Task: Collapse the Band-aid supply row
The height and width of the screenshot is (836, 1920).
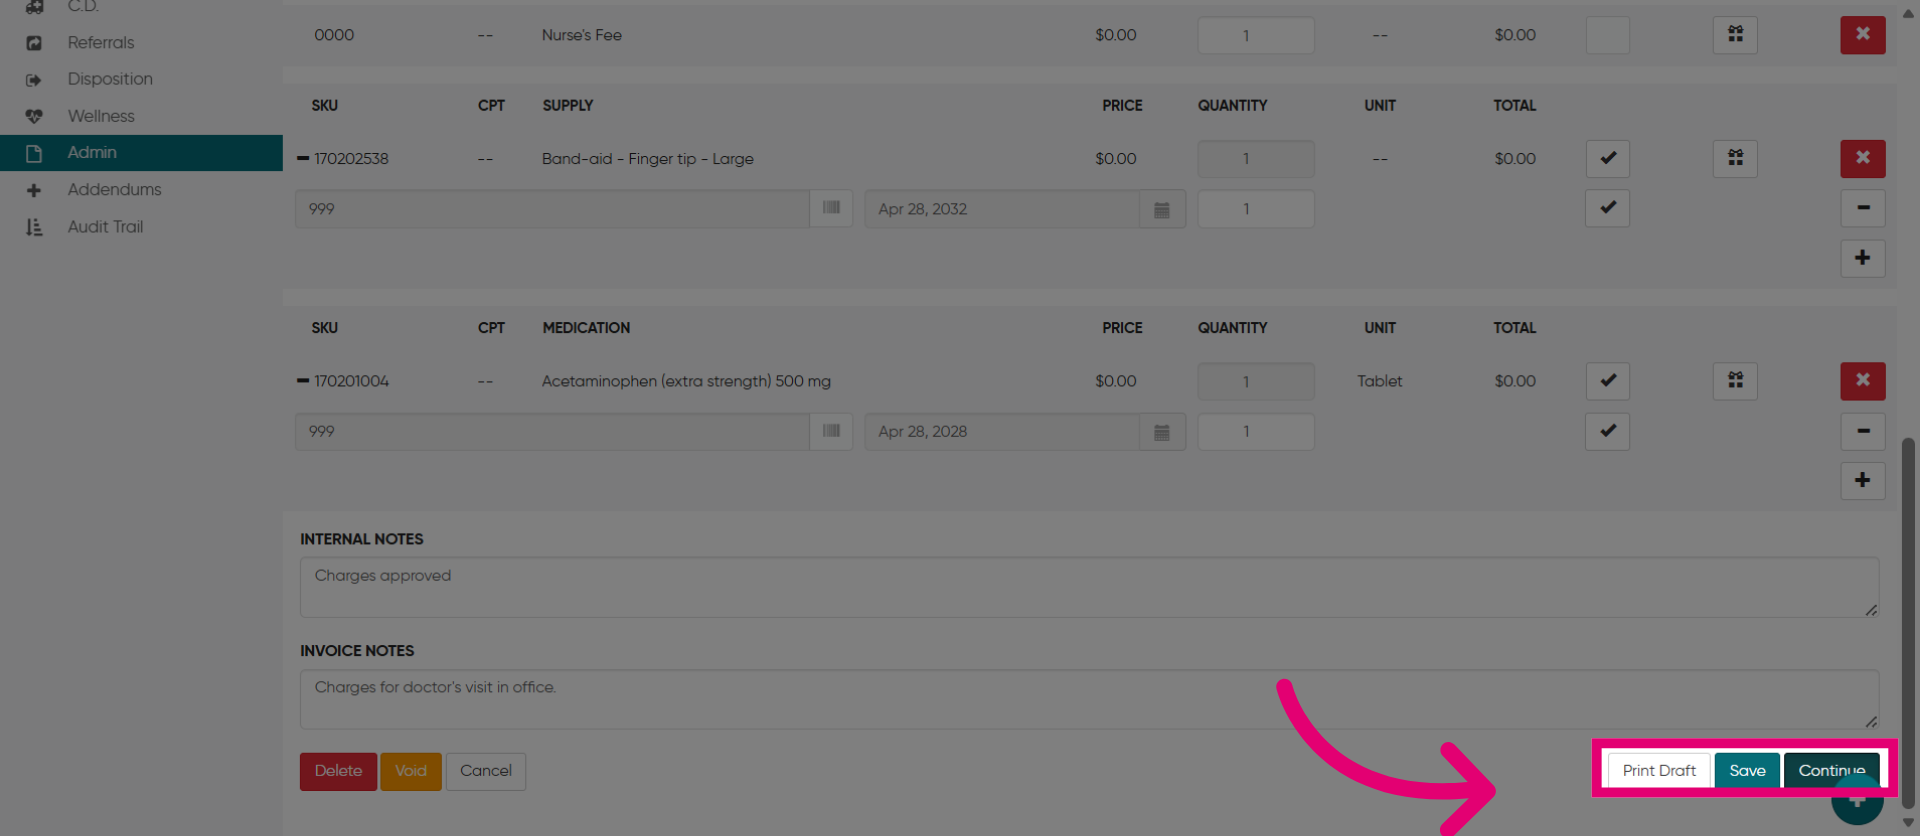Action: pyautogui.click(x=303, y=158)
